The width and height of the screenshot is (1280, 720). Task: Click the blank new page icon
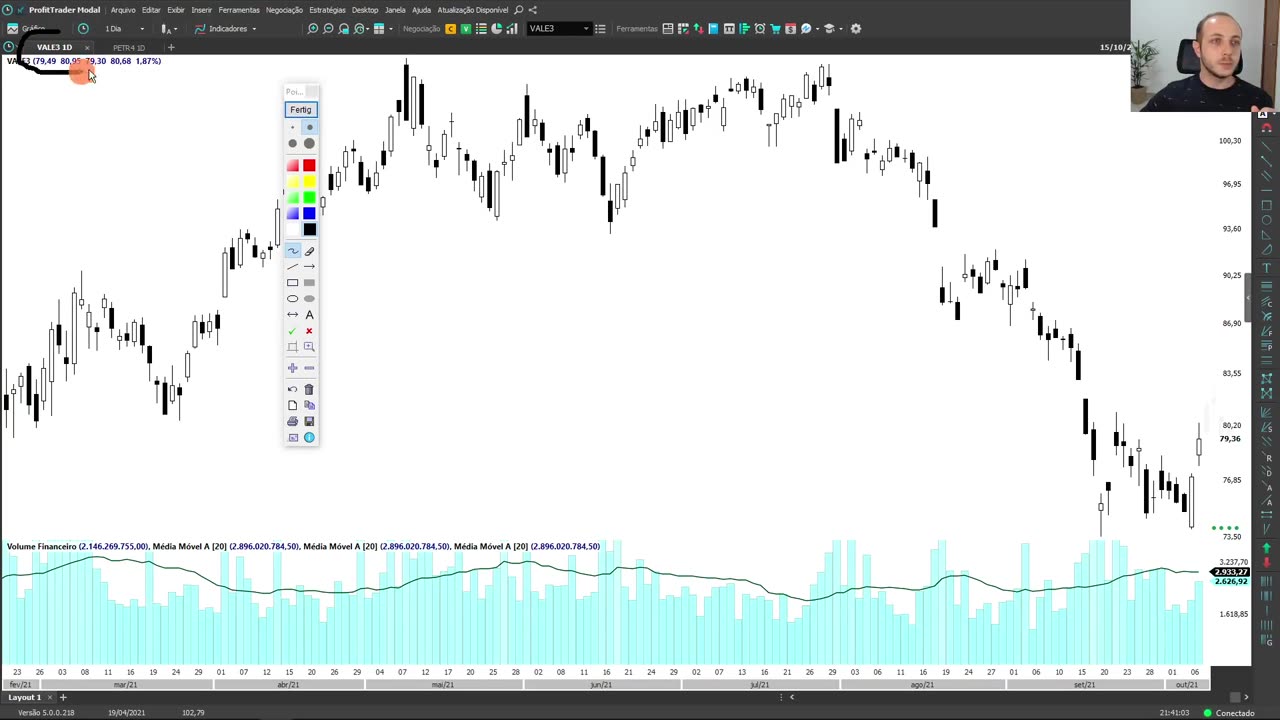(x=293, y=405)
